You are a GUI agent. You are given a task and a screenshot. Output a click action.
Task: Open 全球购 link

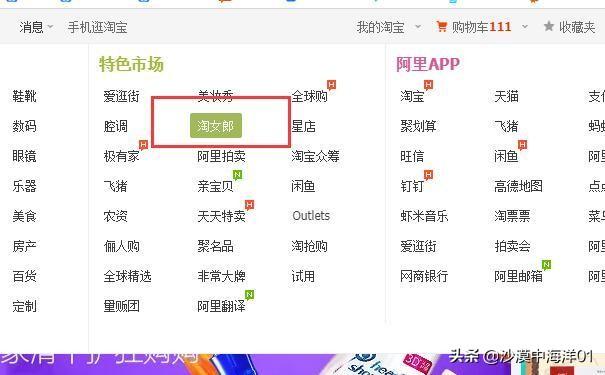tap(309, 96)
